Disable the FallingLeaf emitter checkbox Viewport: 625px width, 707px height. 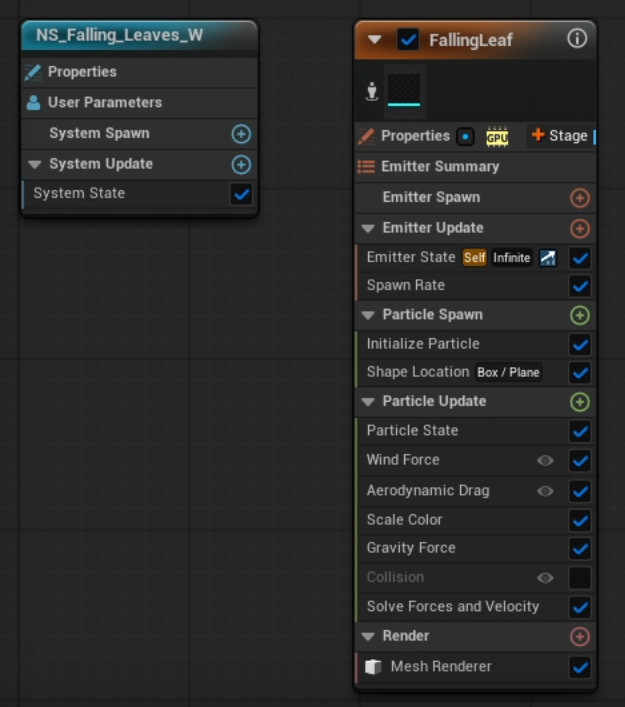[x=408, y=40]
